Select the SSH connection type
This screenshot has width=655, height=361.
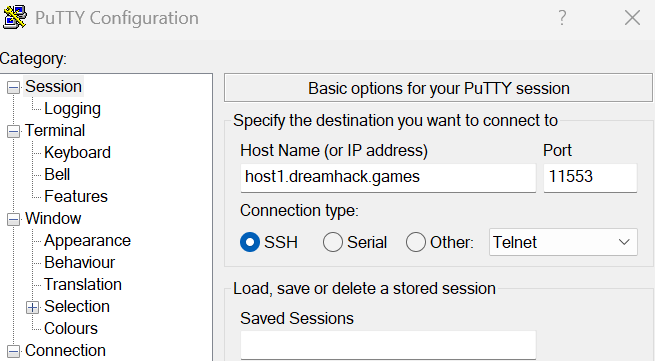click(250, 242)
